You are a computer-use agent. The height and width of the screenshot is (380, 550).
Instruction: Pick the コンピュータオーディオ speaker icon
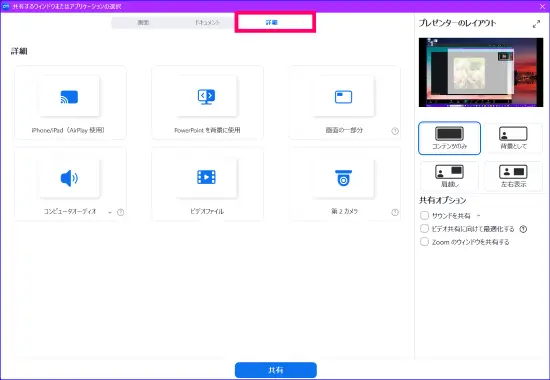pos(69,178)
